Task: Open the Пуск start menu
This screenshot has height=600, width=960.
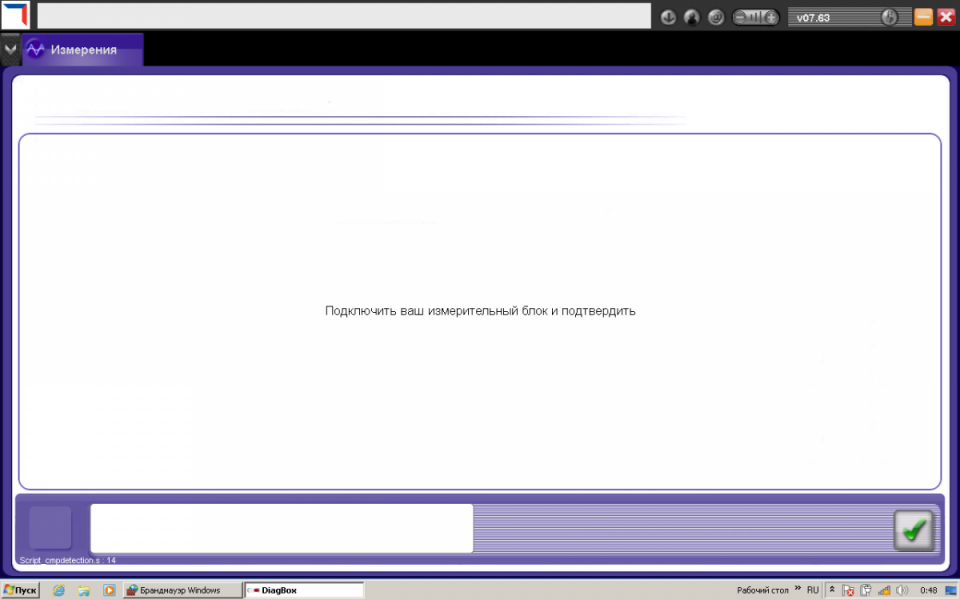Action: pos(20,590)
